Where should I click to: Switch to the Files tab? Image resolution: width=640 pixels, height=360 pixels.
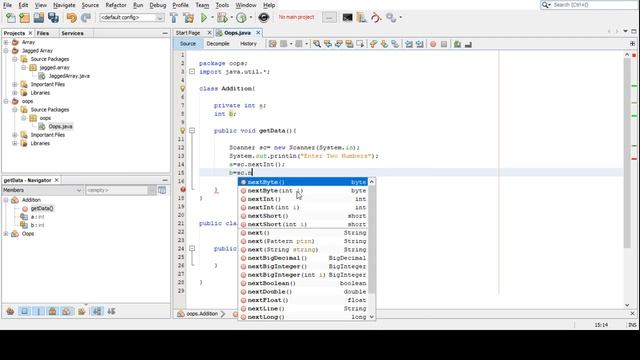[43, 33]
